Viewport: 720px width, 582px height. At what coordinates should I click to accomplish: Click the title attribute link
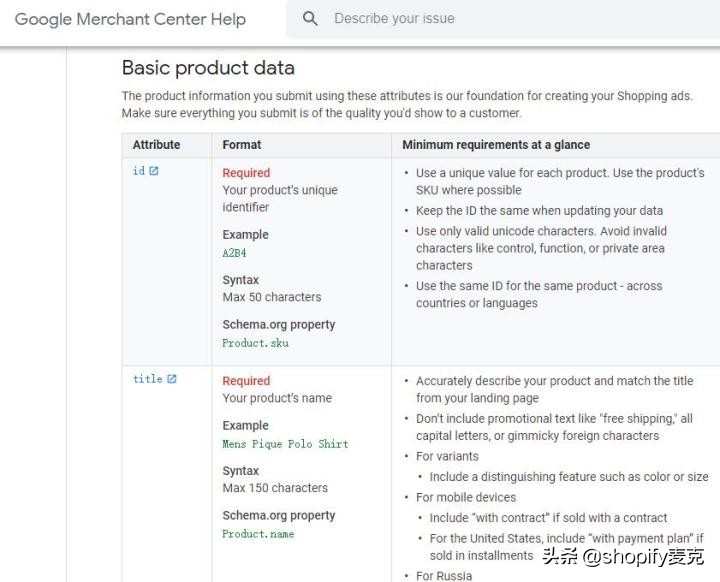[147, 379]
